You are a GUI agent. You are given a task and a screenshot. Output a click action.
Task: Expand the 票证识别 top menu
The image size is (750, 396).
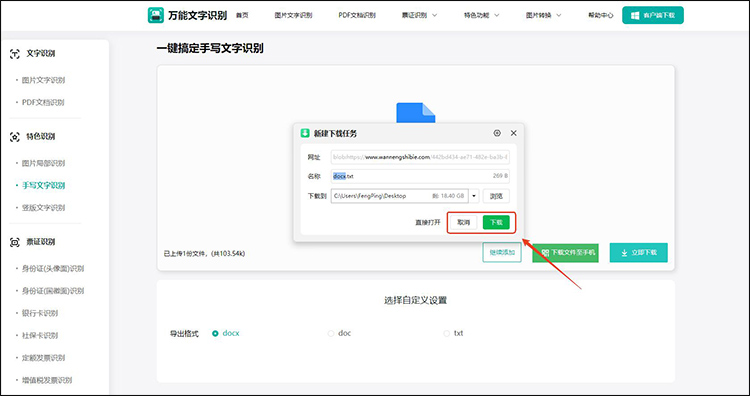(419, 15)
